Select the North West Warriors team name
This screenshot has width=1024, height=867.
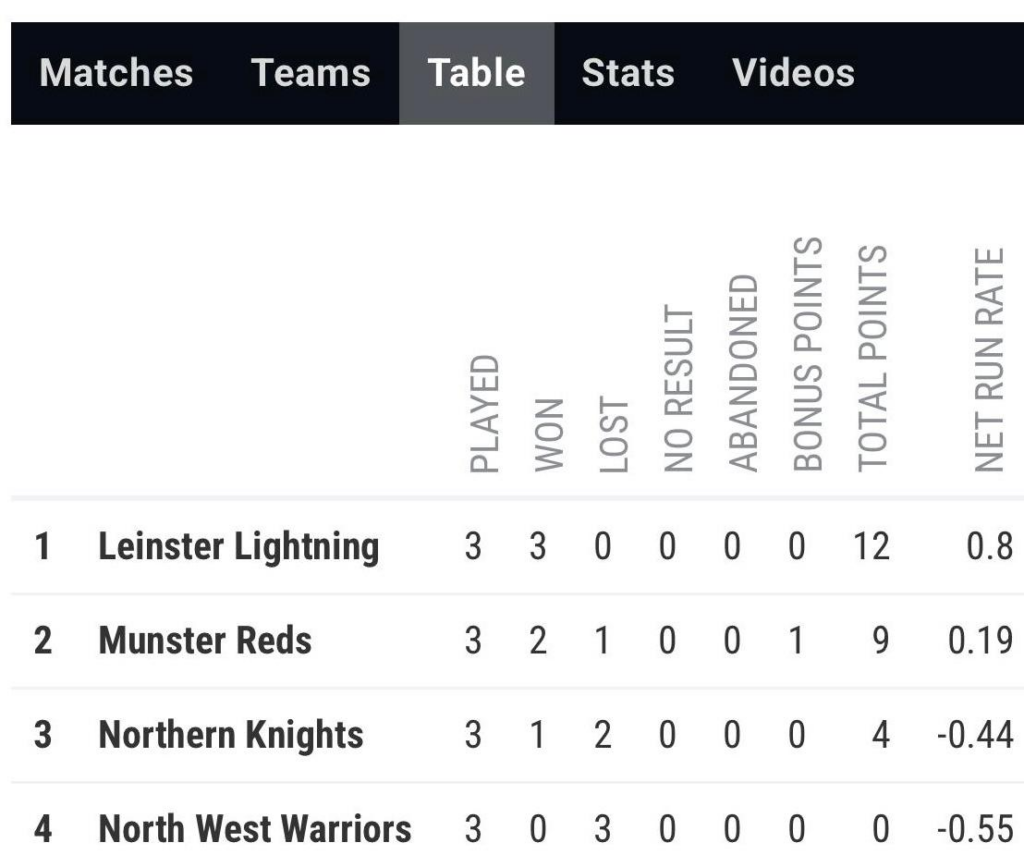(x=255, y=829)
